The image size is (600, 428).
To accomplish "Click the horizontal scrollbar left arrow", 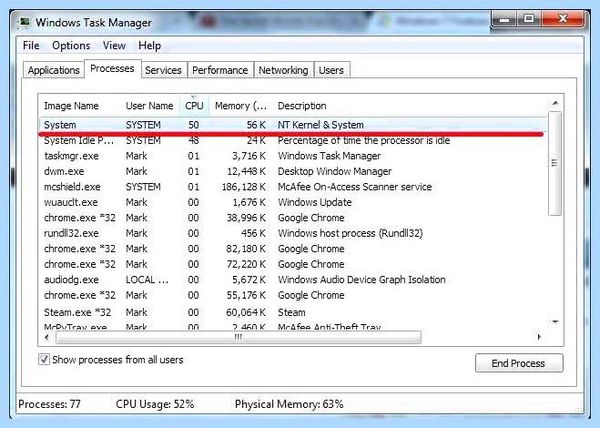I will [47, 337].
